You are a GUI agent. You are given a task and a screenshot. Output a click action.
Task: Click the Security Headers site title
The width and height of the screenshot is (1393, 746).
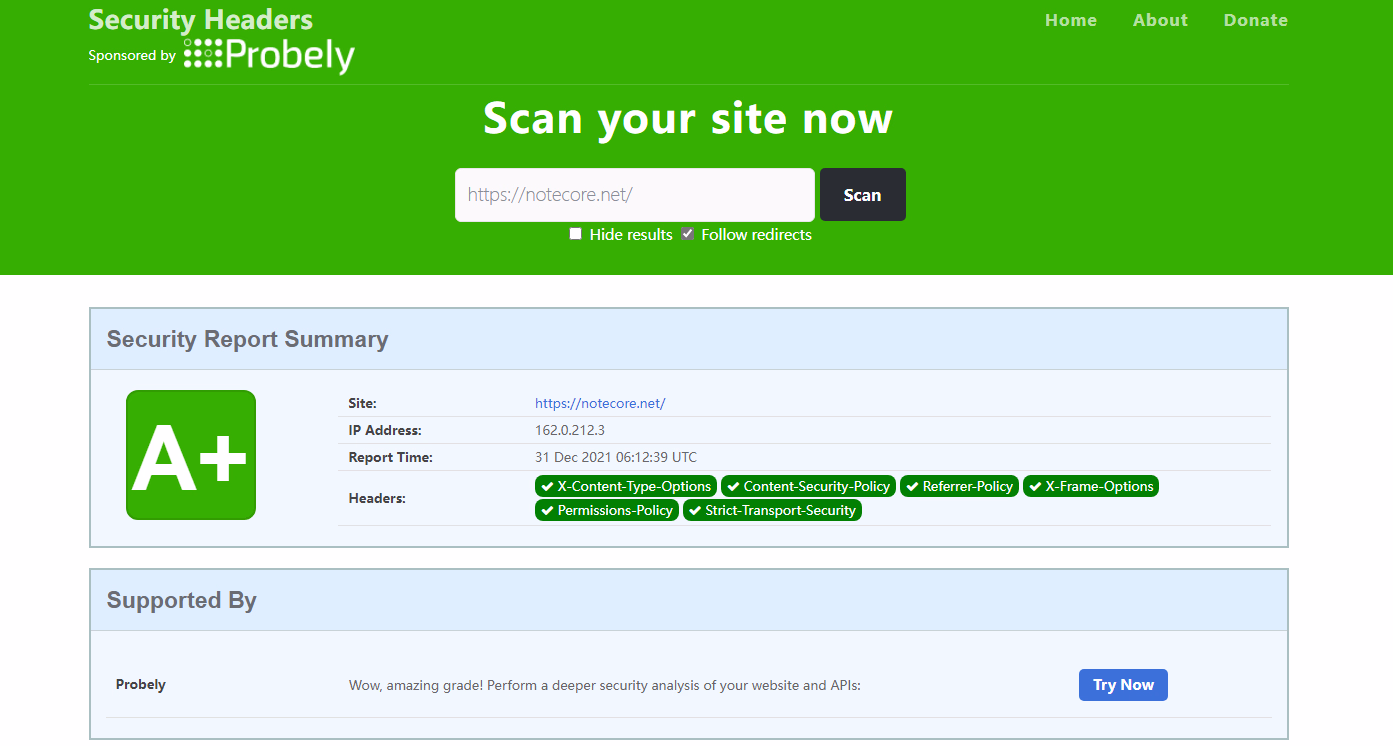[x=200, y=20]
